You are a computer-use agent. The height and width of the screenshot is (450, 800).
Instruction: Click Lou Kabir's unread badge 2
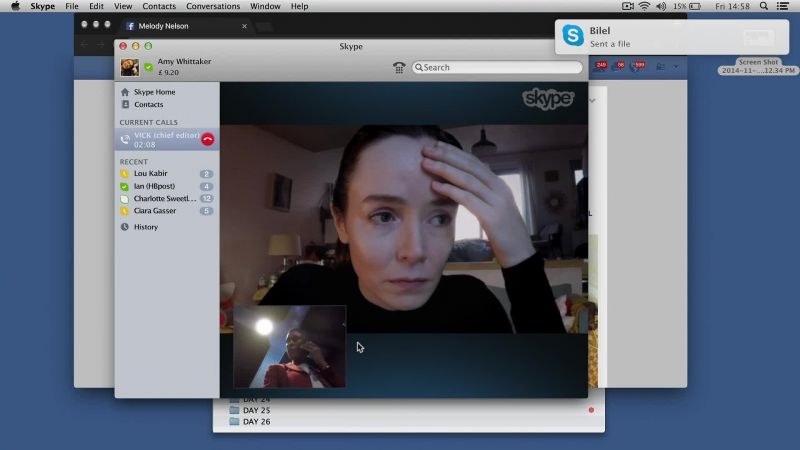206,174
